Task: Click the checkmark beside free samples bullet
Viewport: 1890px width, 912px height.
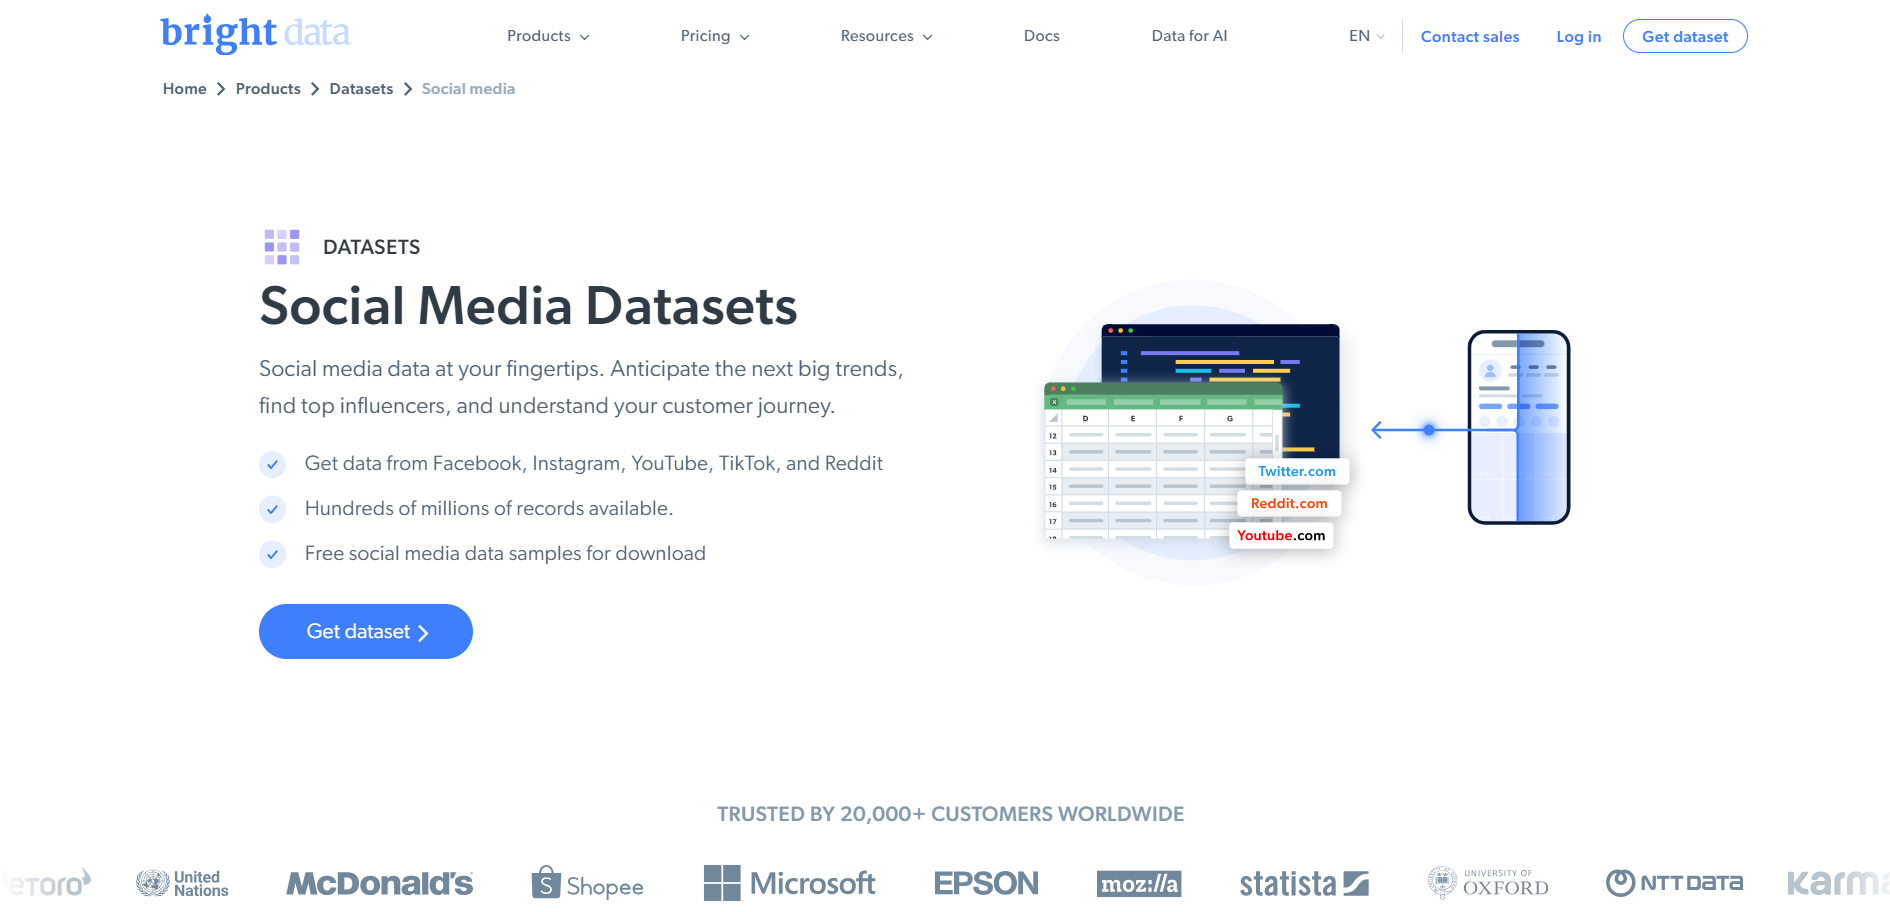Action: tap(272, 554)
